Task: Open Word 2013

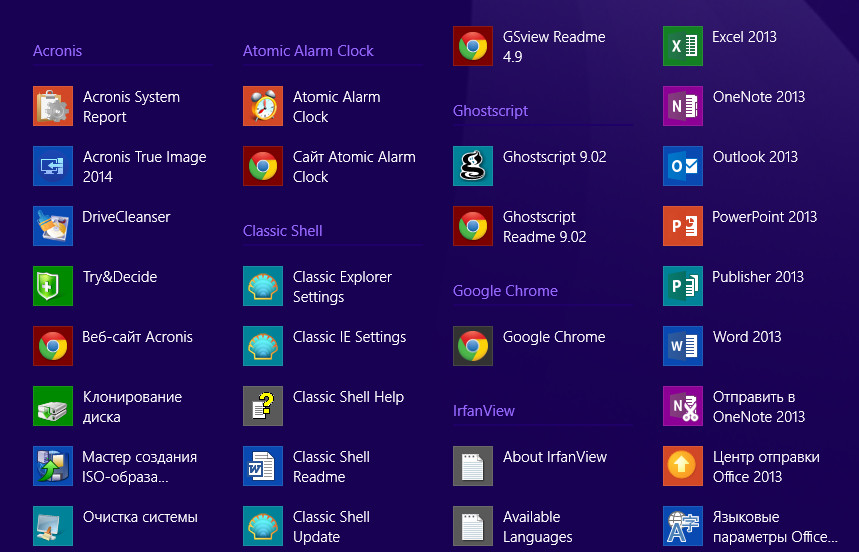Action: [683, 346]
